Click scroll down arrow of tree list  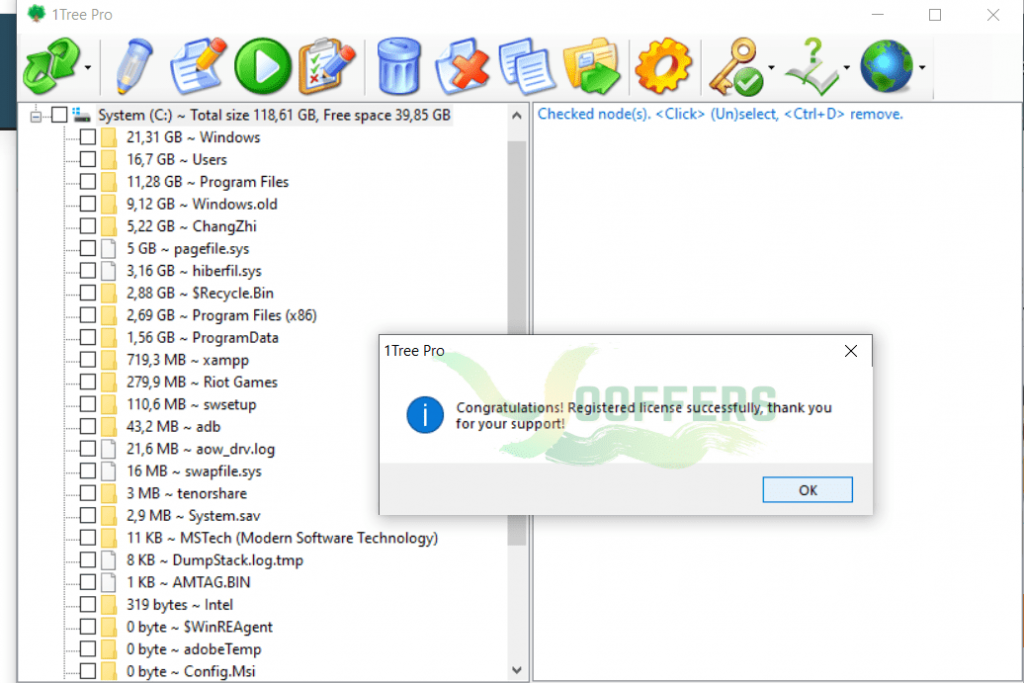pos(517,670)
